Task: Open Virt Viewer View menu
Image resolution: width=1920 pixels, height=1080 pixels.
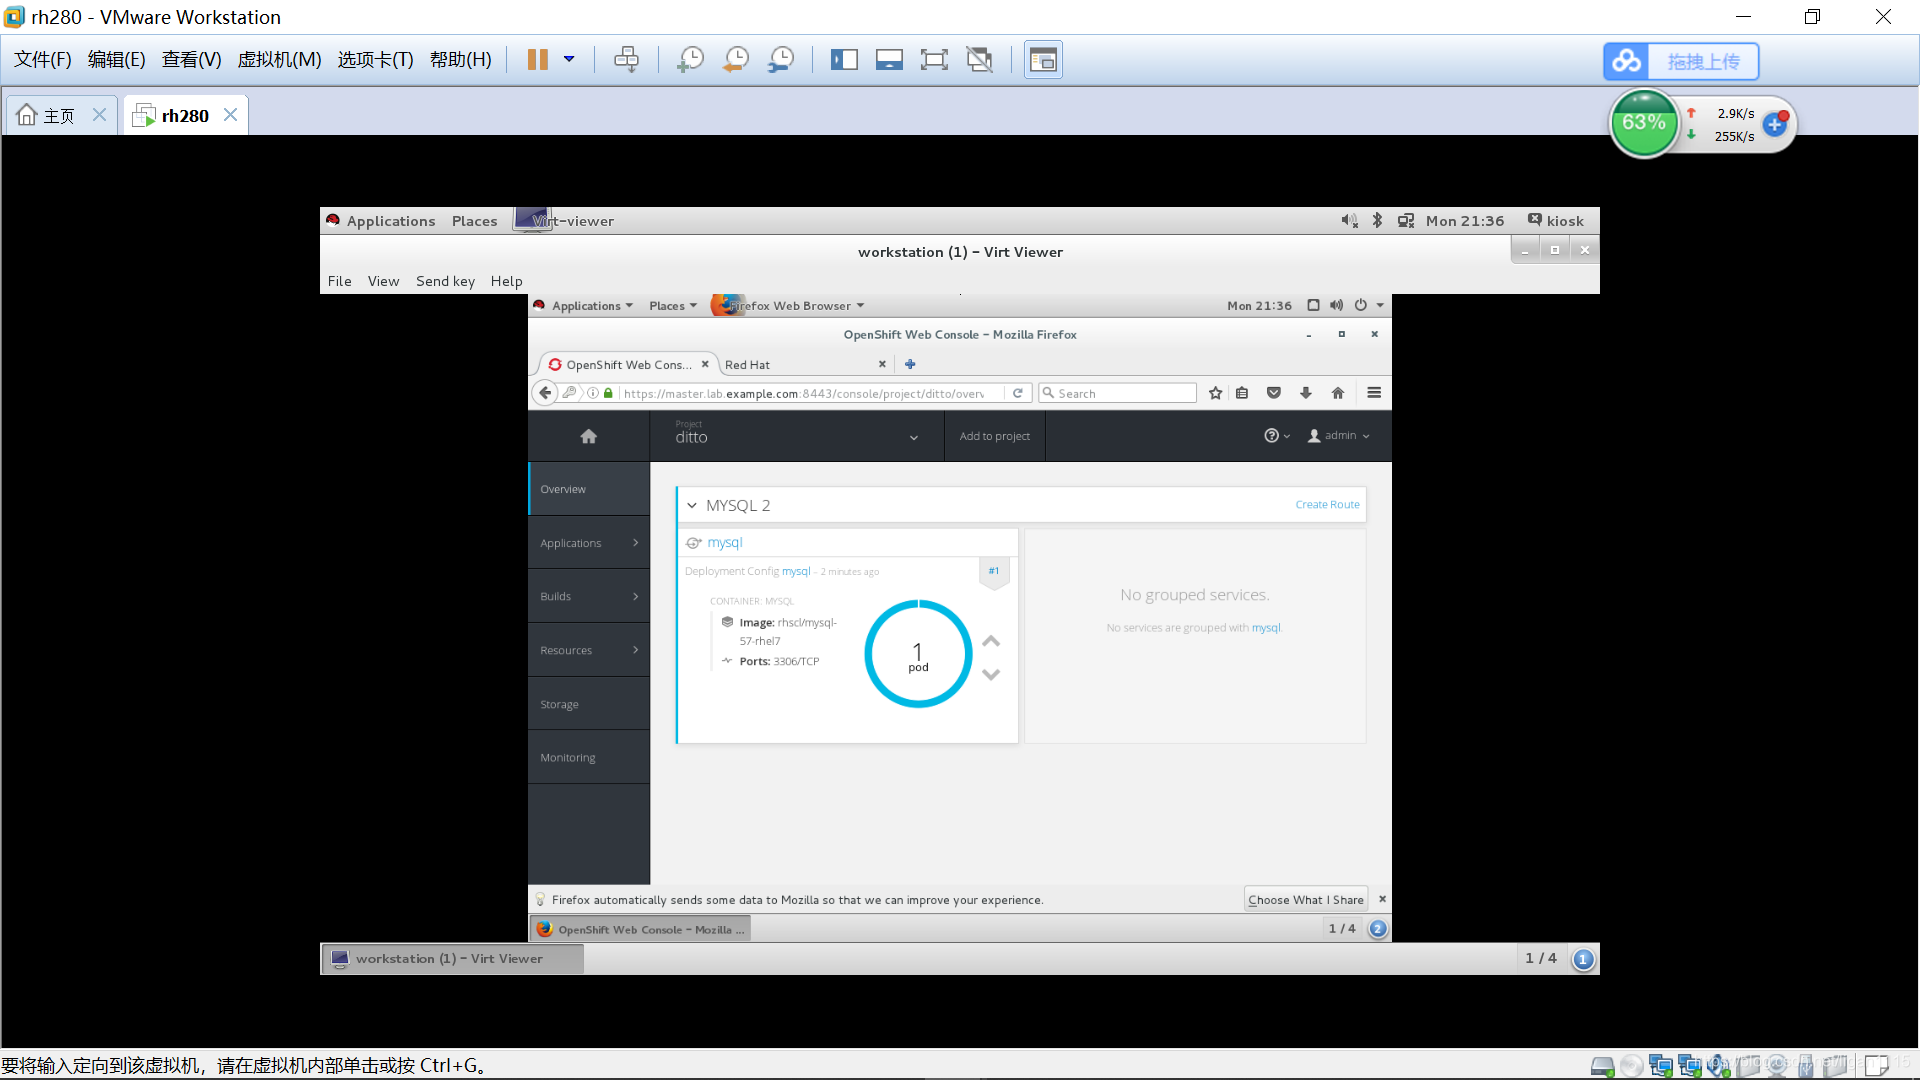Action: [x=383, y=281]
